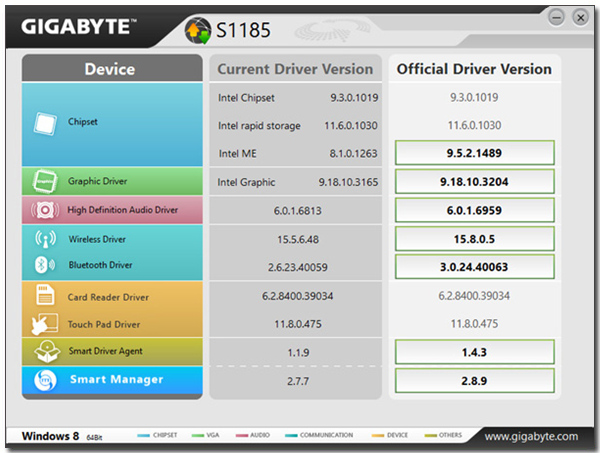Viewport: 600px width, 453px height.
Task: Click the Touch Pad hand icon
Action: click(x=45, y=324)
